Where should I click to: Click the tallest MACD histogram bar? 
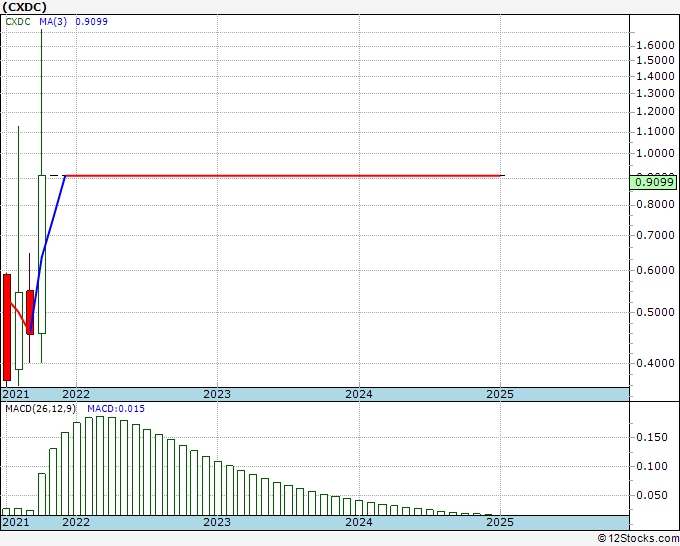[100, 466]
